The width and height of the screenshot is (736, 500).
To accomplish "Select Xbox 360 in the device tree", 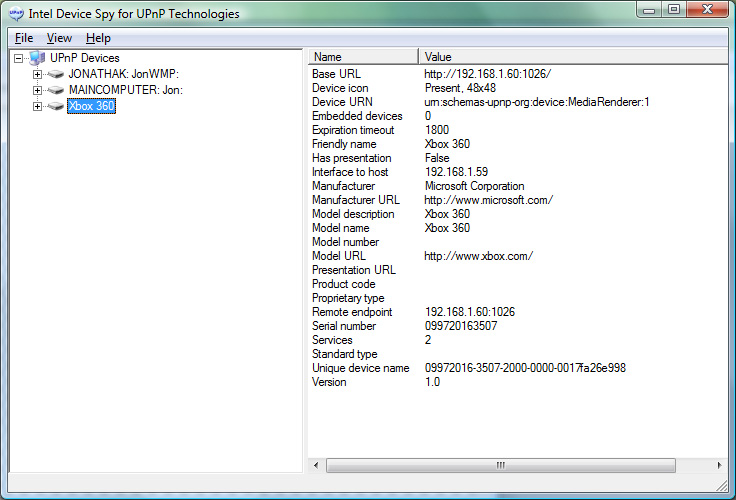I will click(92, 106).
